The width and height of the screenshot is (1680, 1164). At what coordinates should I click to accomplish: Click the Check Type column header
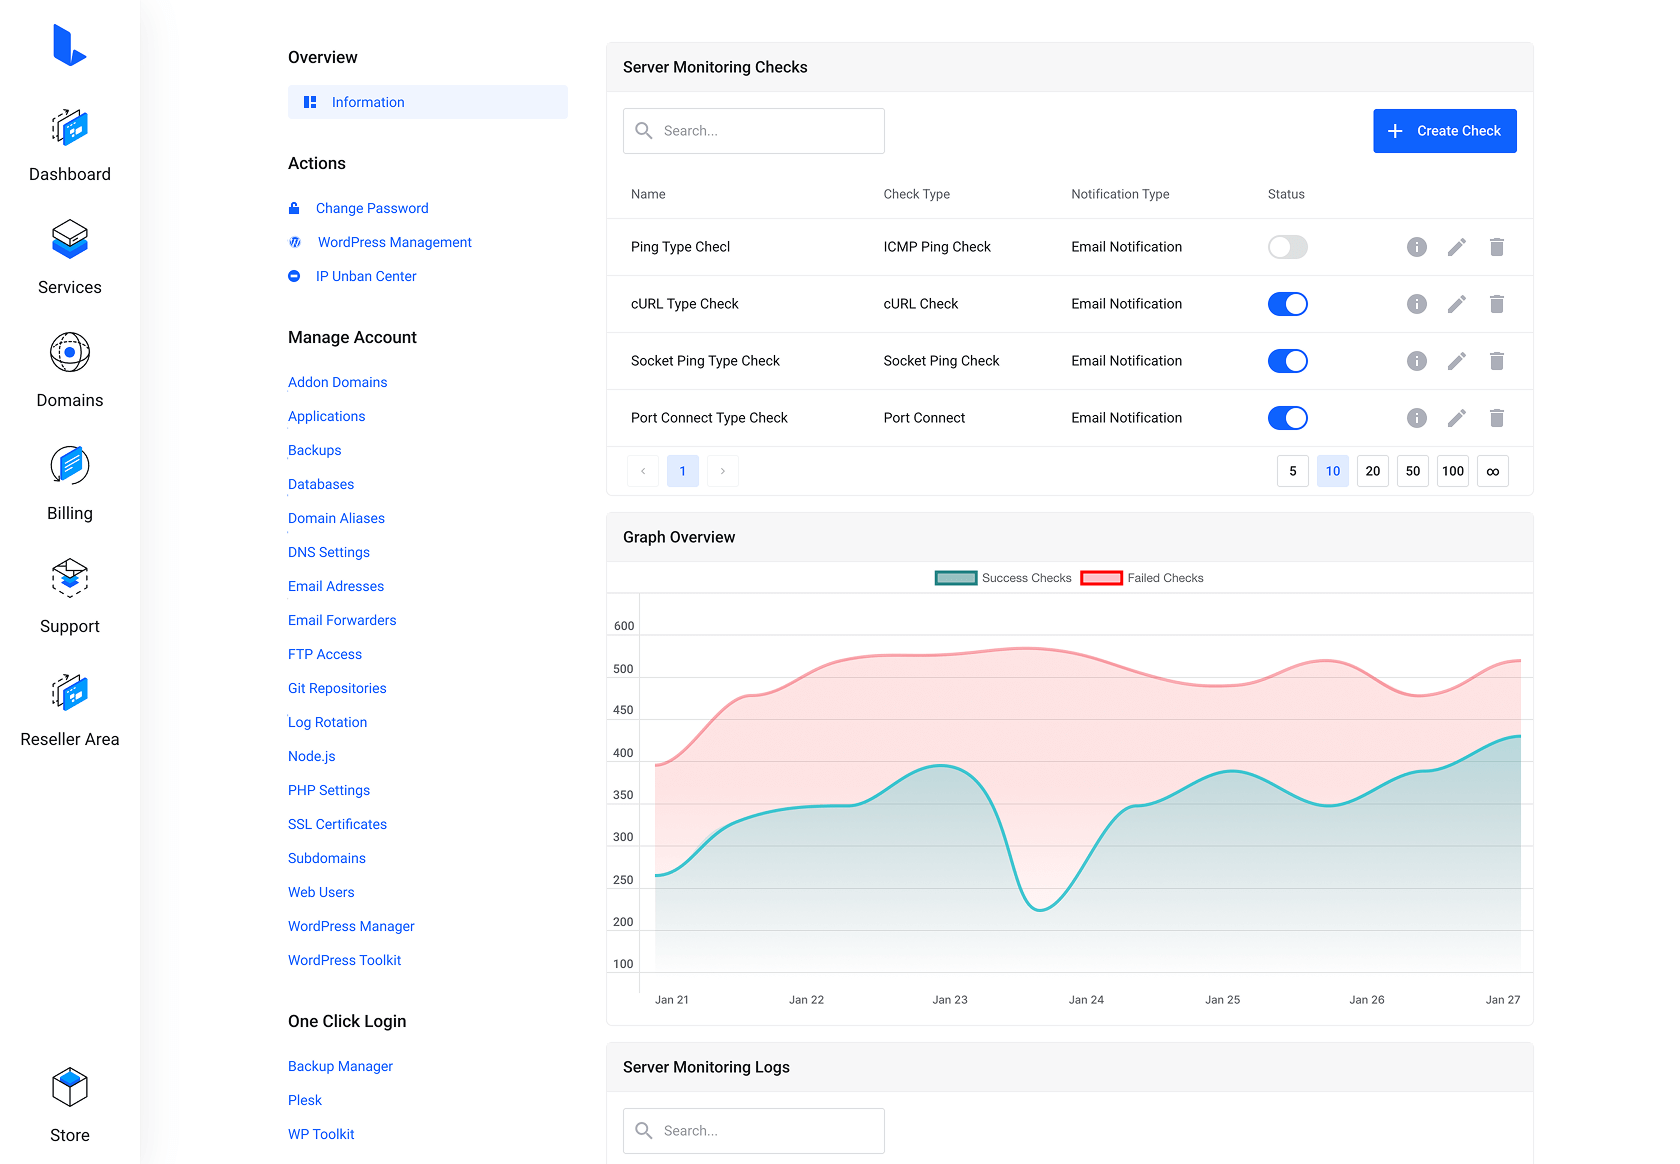[x=917, y=194]
